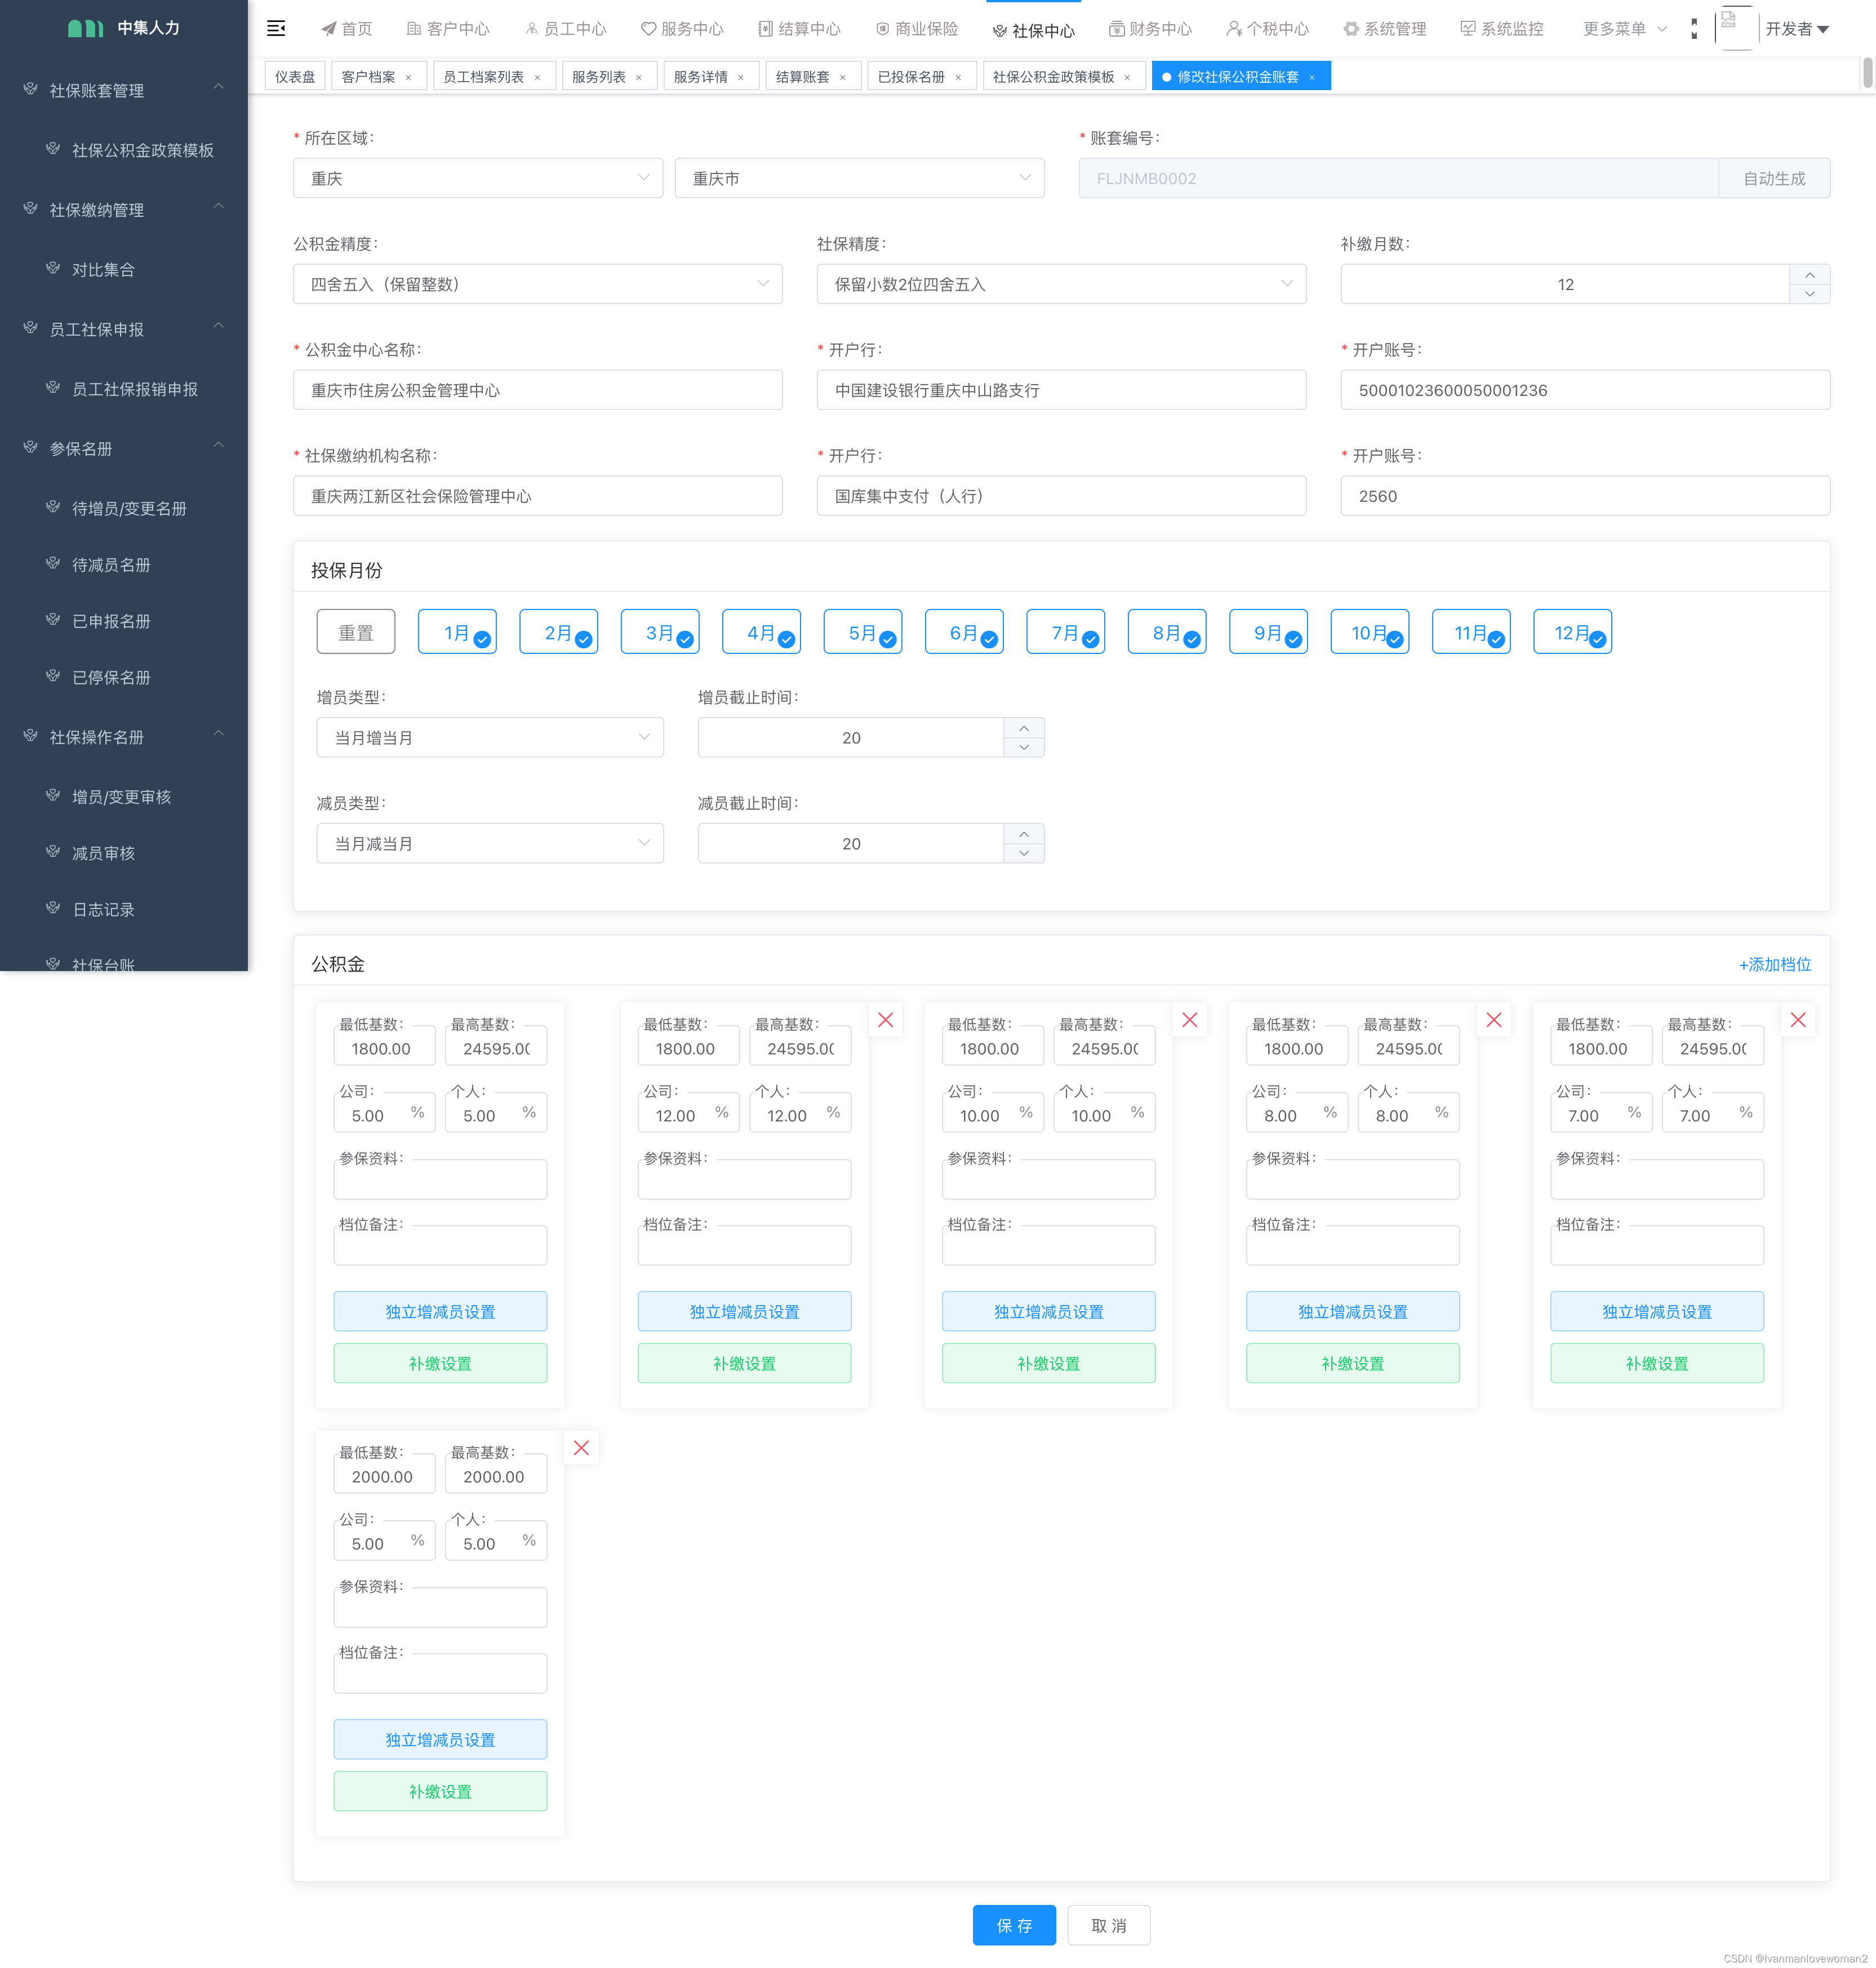Close the 社保公积金政策模板 tab
1876x1968 pixels.
1127,77
